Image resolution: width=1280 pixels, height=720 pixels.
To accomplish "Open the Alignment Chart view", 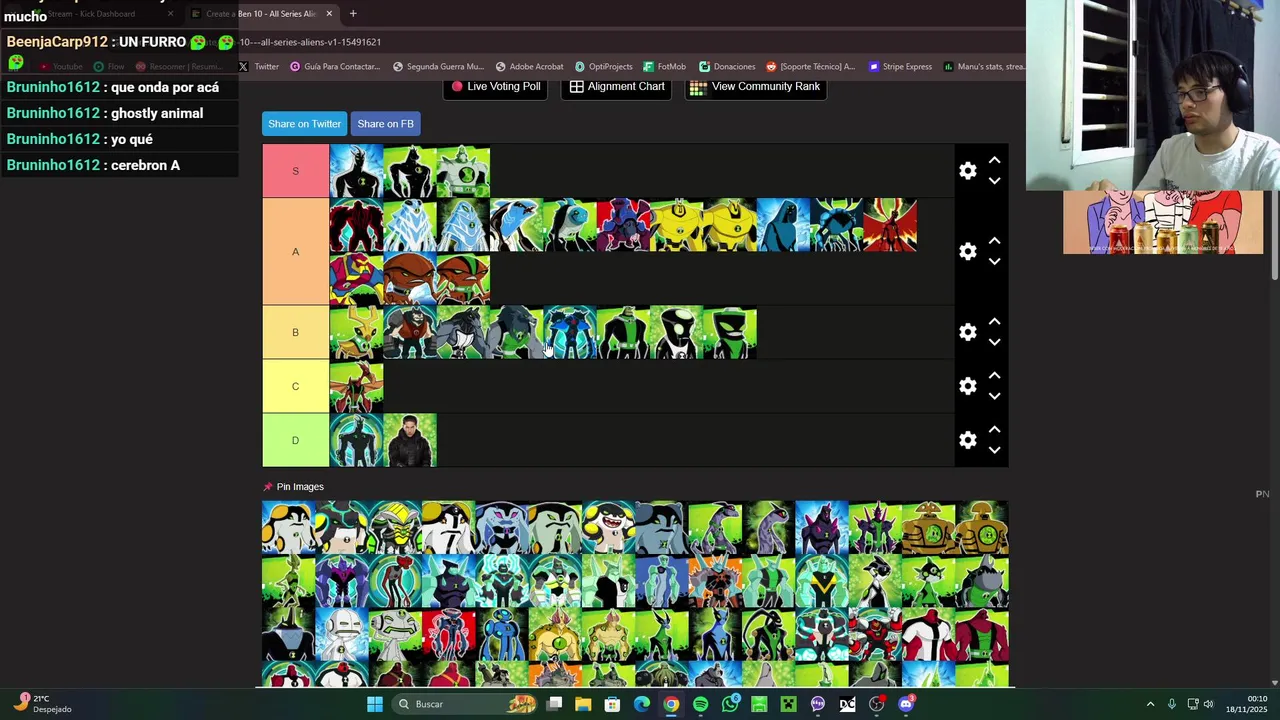I will point(617,87).
